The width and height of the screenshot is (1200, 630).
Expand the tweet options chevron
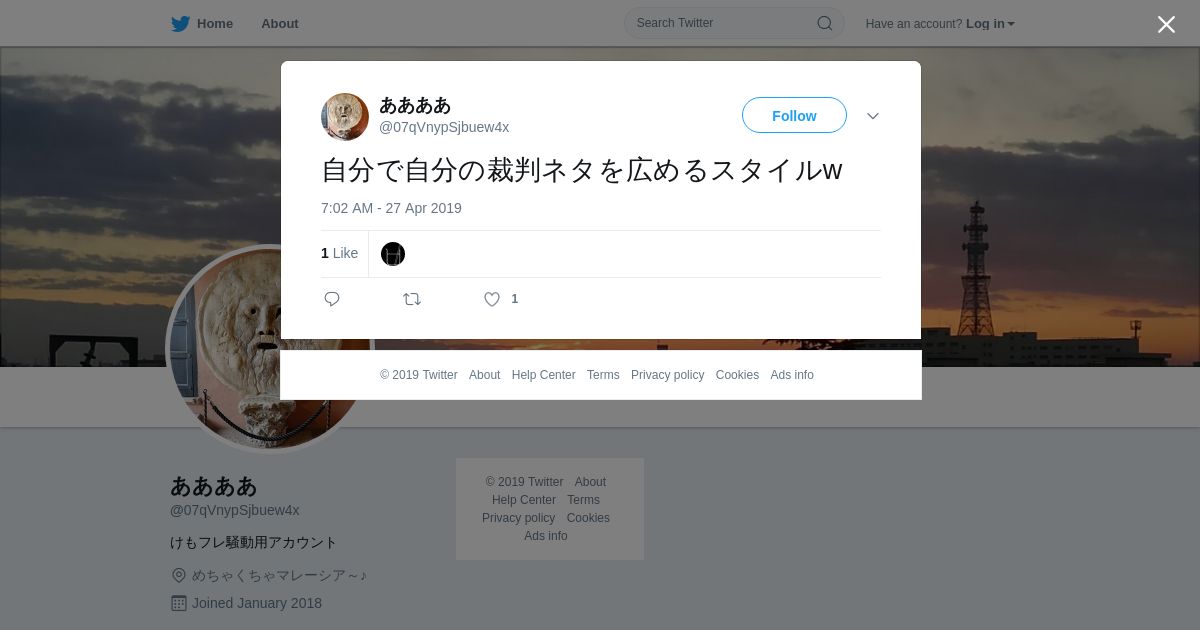point(873,116)
